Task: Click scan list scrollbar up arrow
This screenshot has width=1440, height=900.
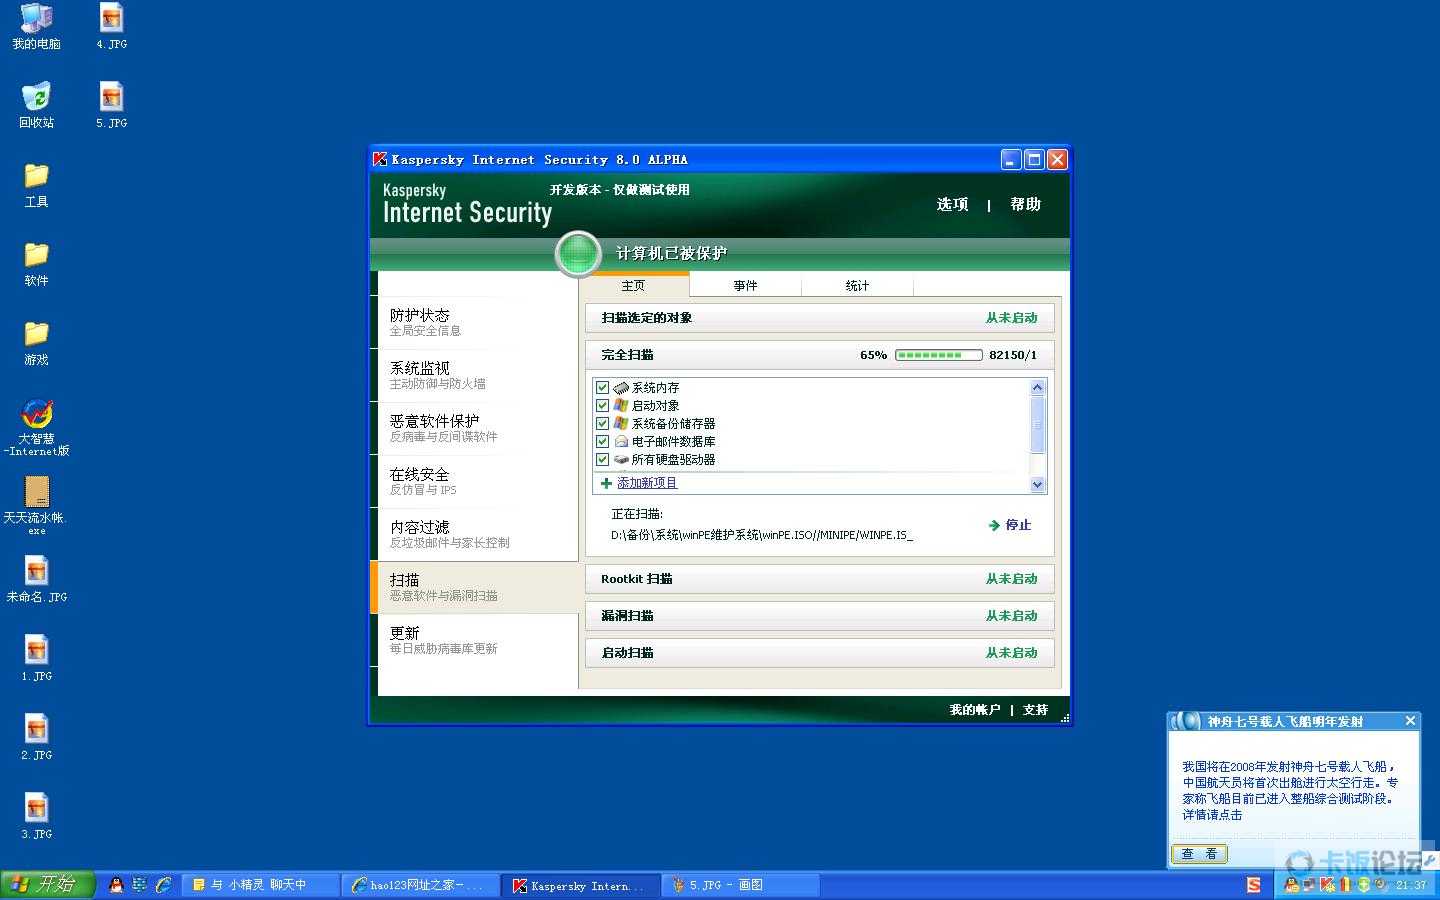Action: tap(1037, 387)
